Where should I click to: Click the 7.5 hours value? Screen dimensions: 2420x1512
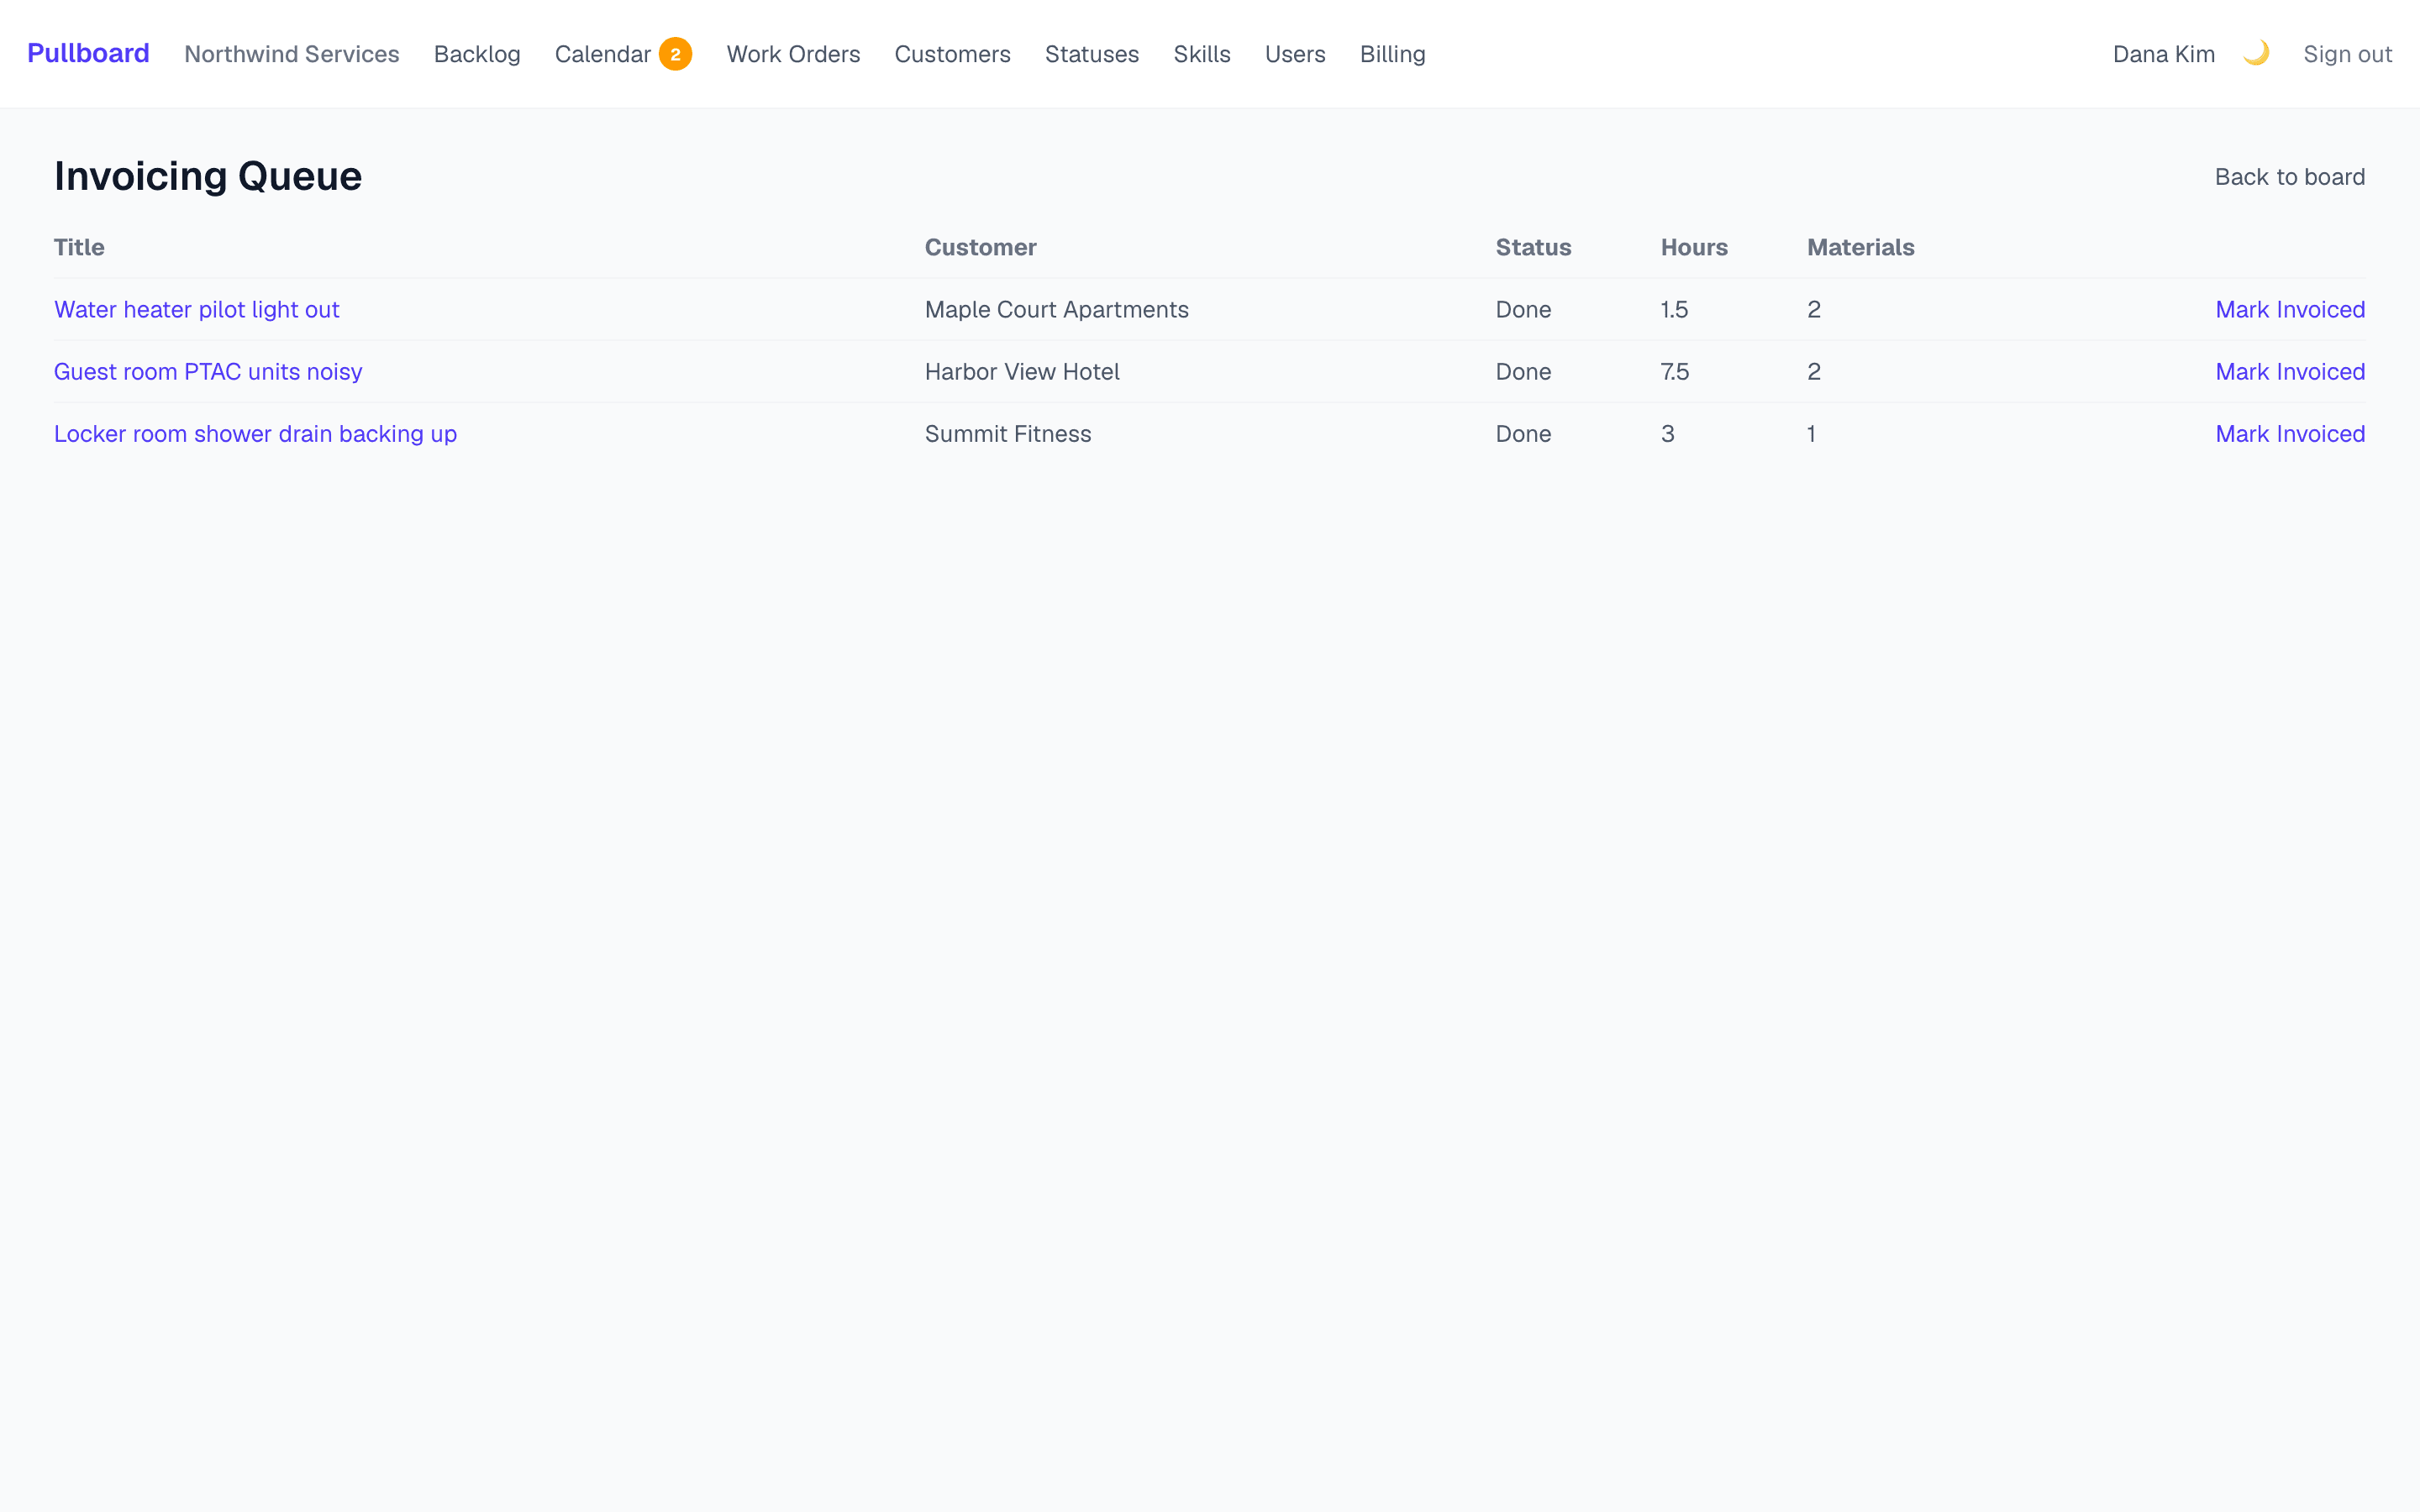pyautogui.click(x=1675, y=372)
